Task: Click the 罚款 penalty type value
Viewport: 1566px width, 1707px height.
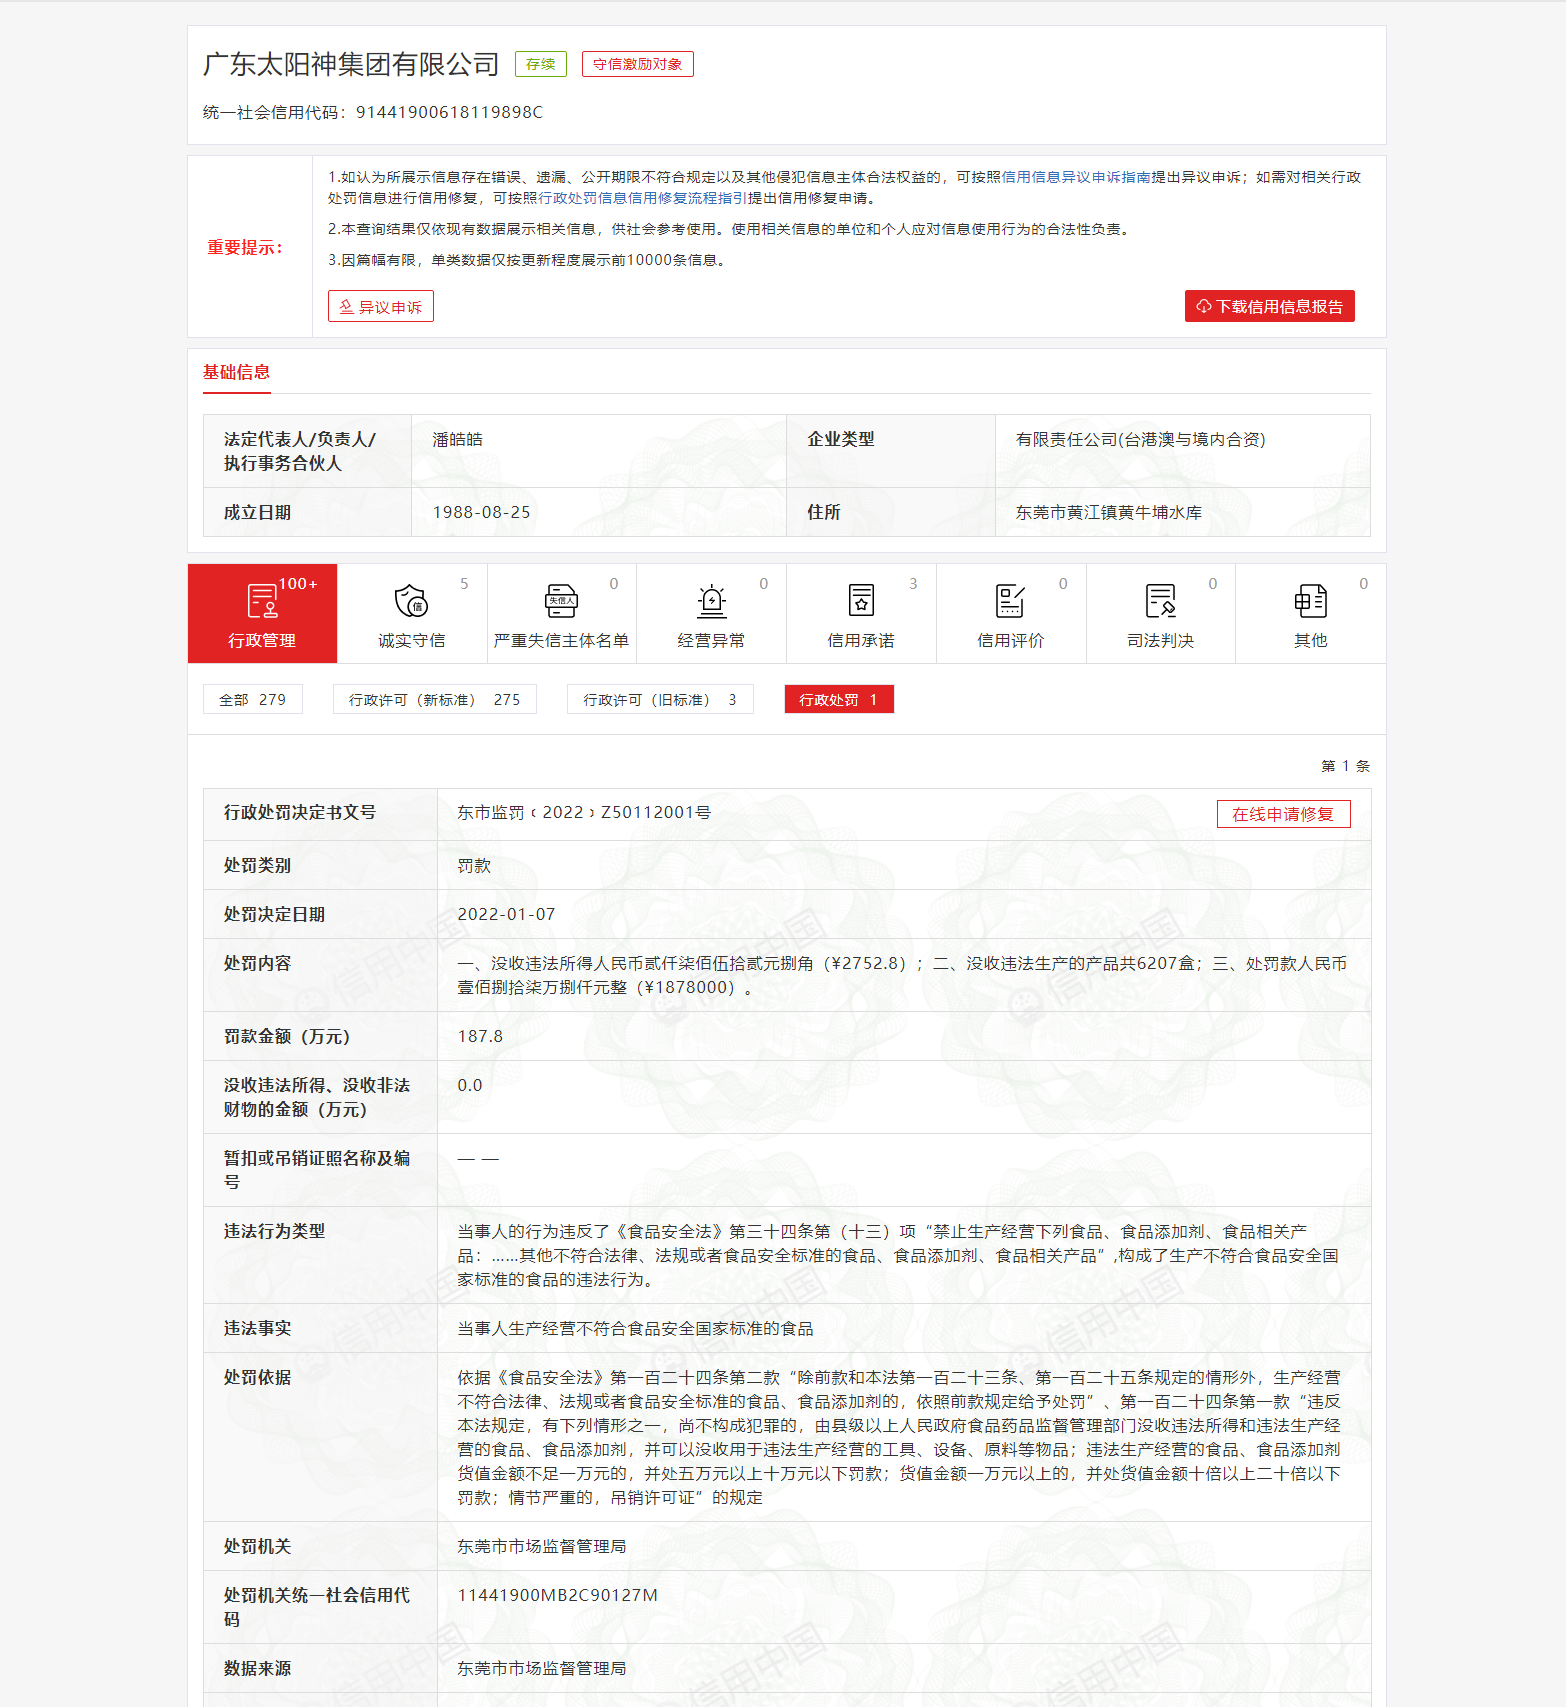Action: click(x=474, y=865)
